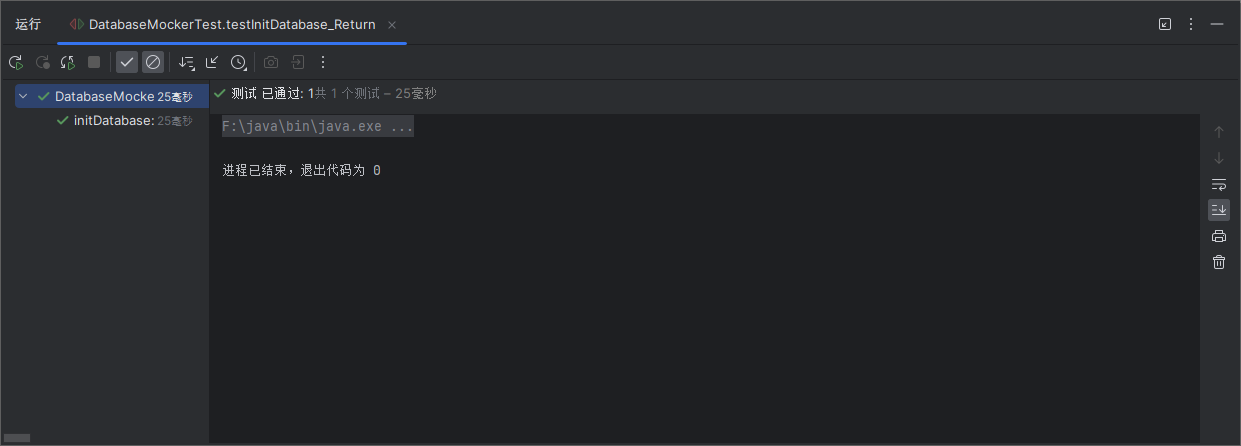This screenshot has width=1241, height=446.
Task: Open the toolbar more options menu
Action: (323, 62)
